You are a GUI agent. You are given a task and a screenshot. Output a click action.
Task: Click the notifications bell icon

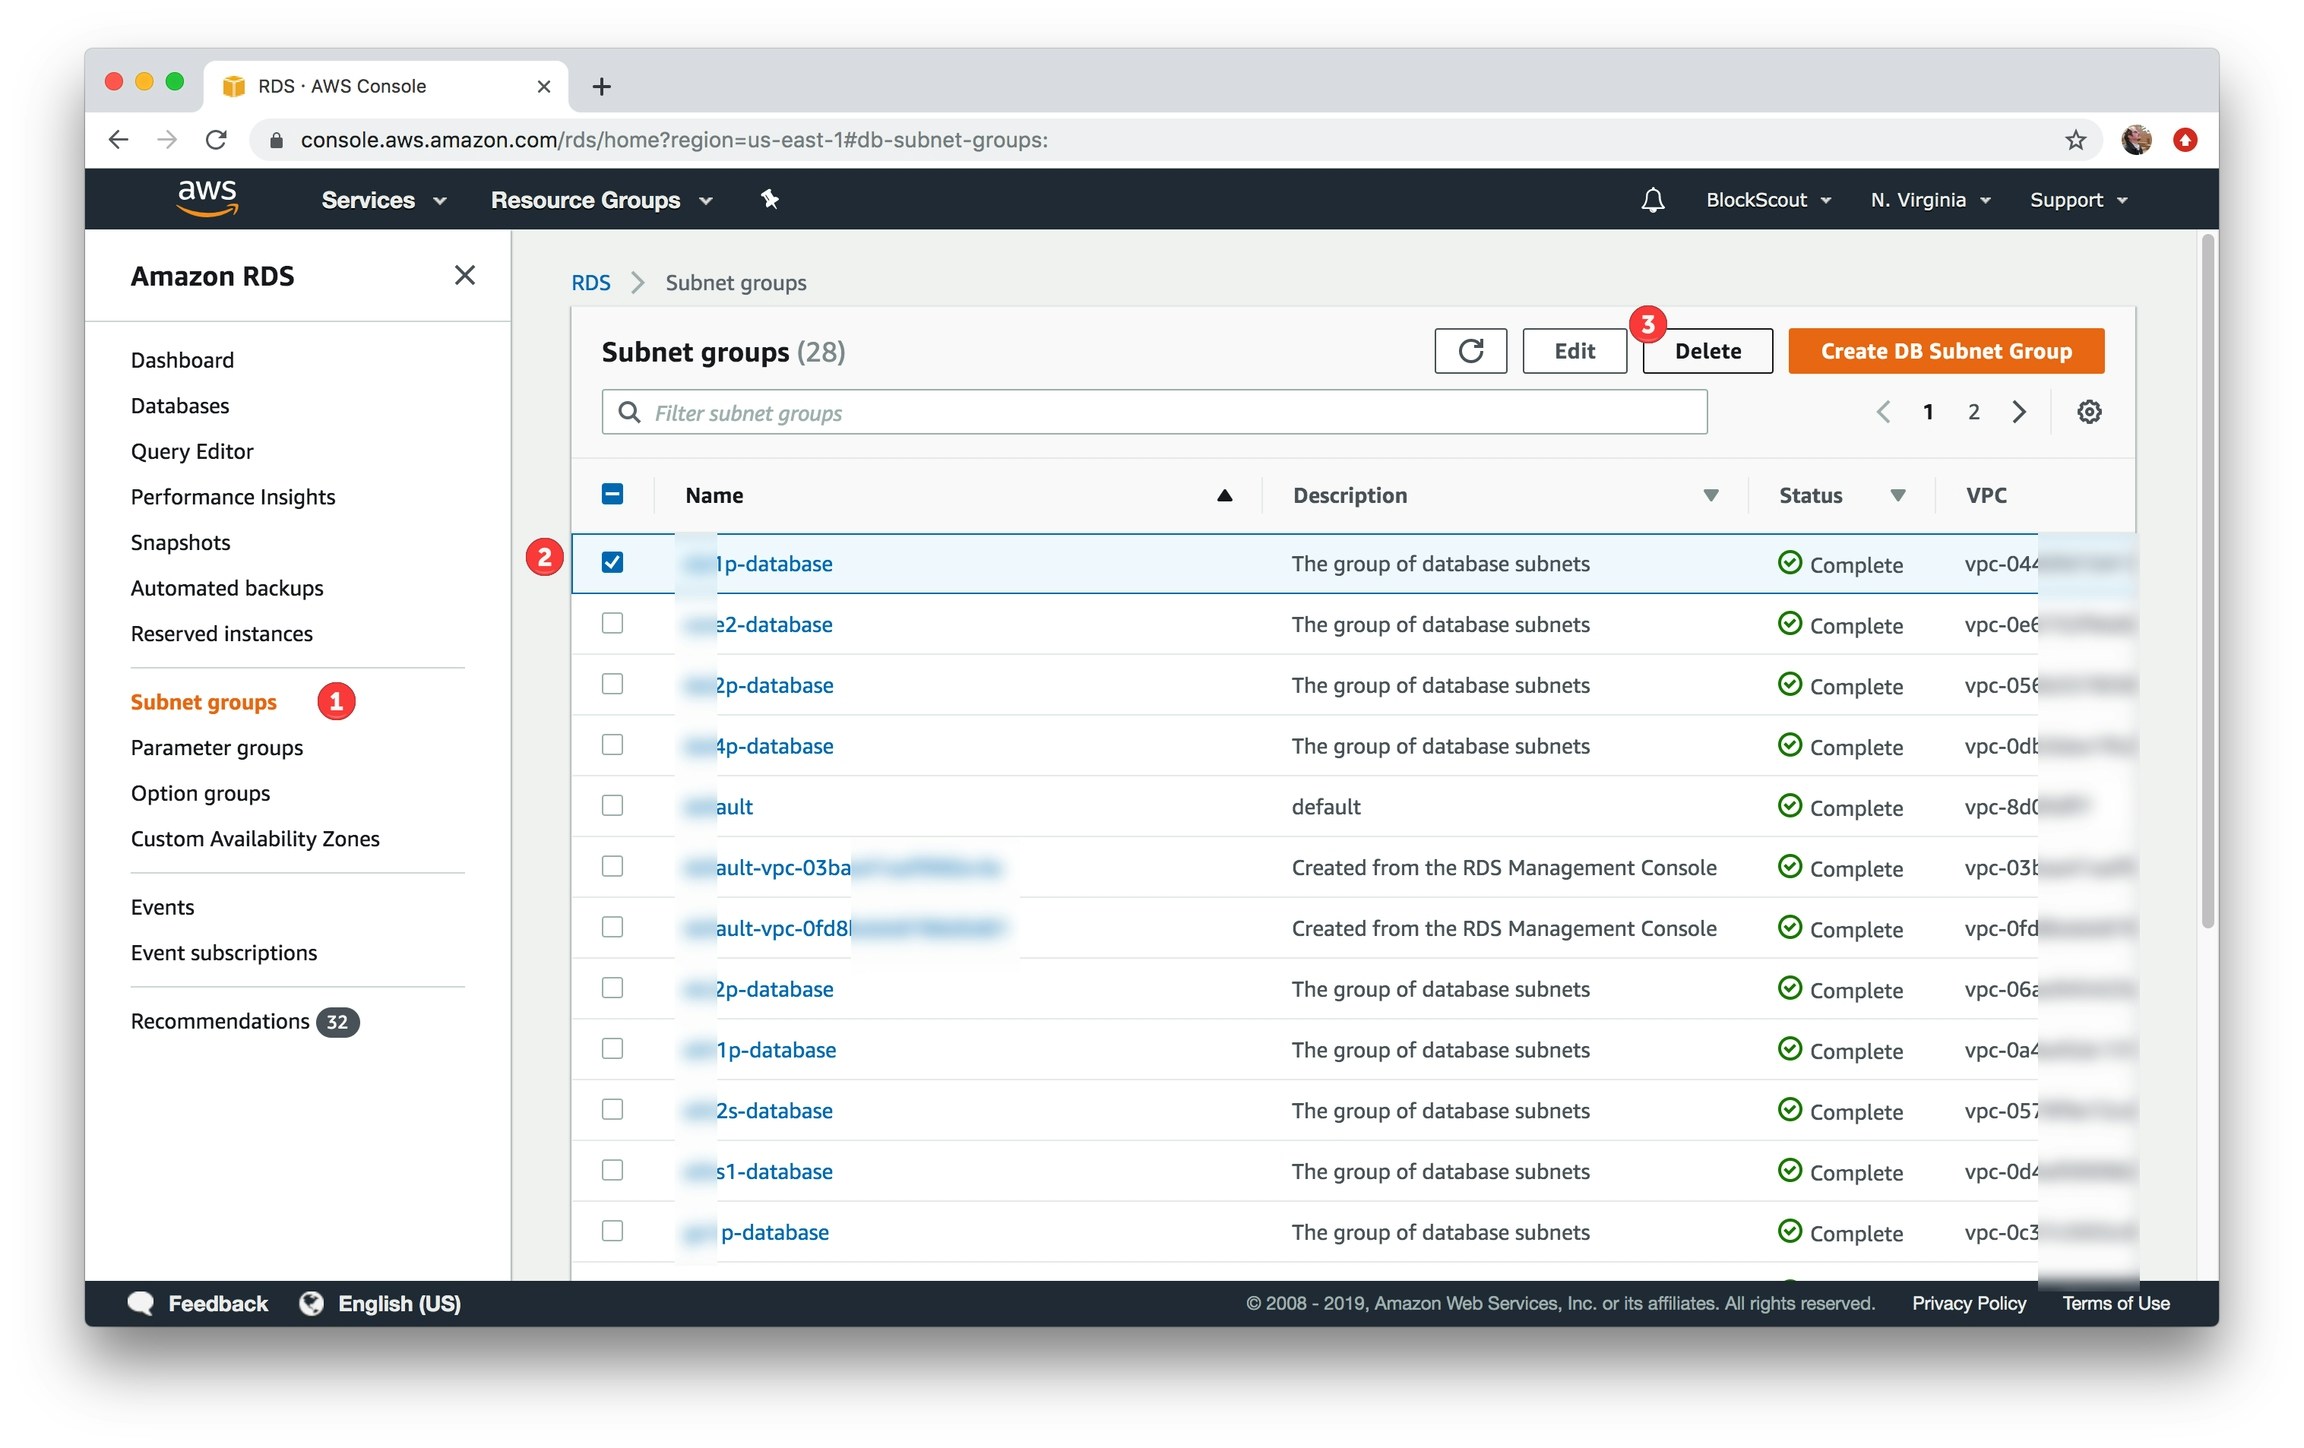click(x=1652, y=200)
